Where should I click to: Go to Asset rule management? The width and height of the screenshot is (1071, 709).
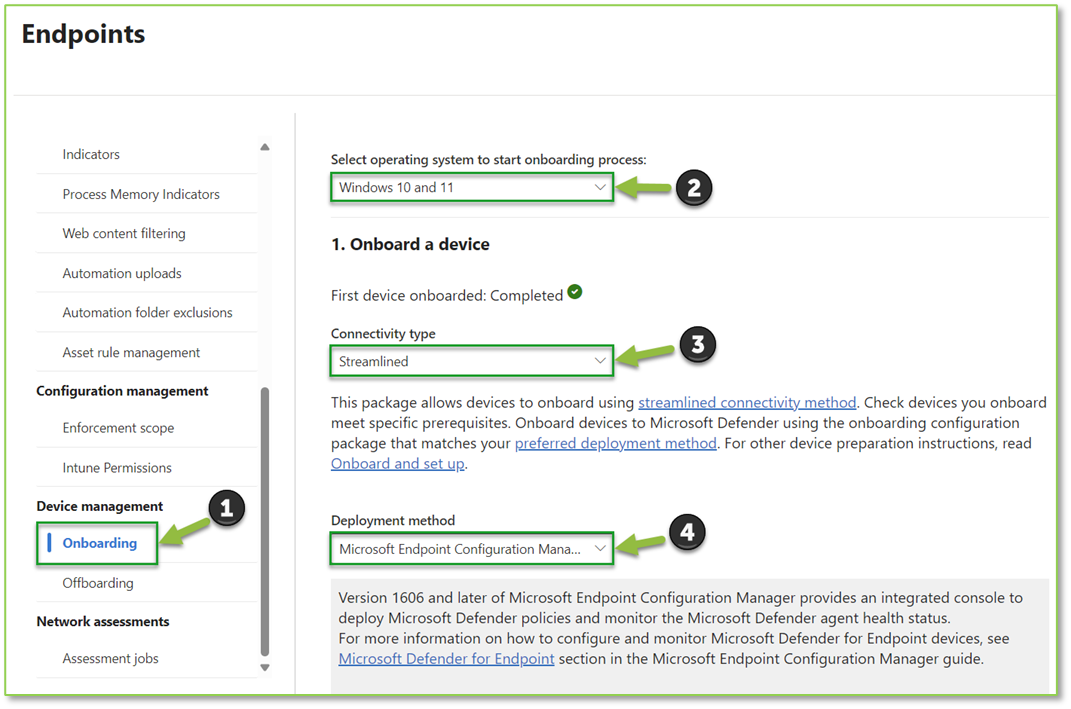131,352
